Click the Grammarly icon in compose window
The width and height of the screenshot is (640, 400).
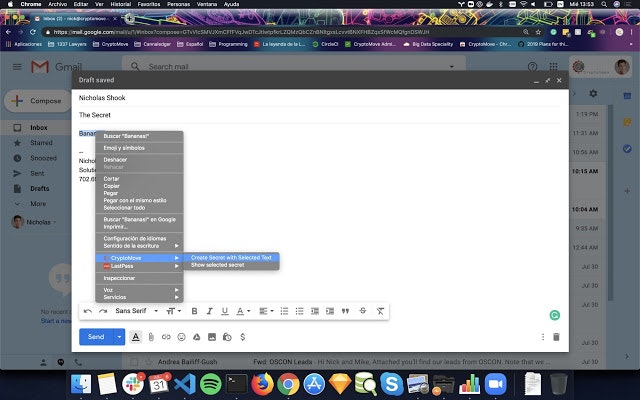coord(555,315)
